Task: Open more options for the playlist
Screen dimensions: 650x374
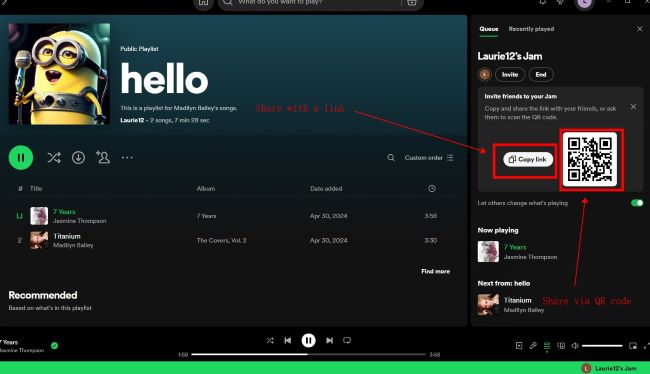Action: coord(127,158)
